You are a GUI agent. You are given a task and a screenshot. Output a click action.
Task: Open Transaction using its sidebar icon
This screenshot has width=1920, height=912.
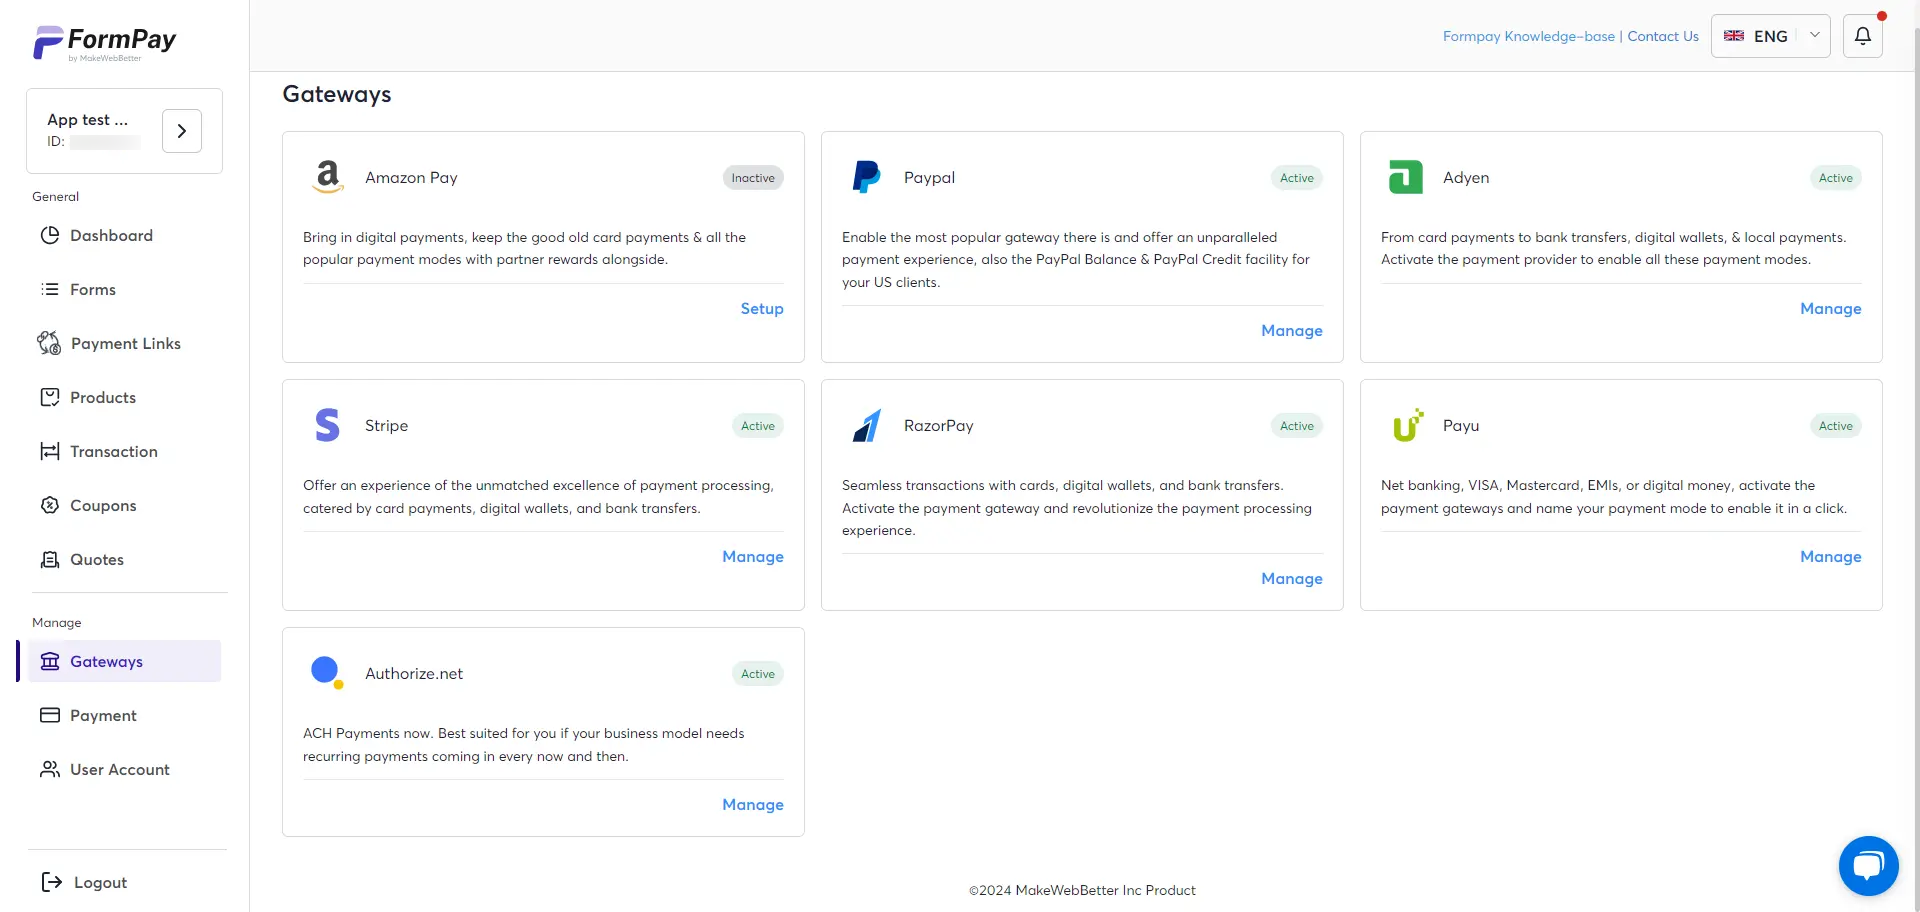49,451
